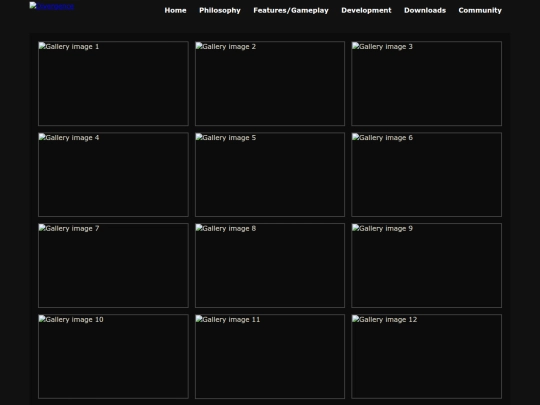The image size is (540, 405).
Task: View Gallery image 6
Action: (426, 175)
